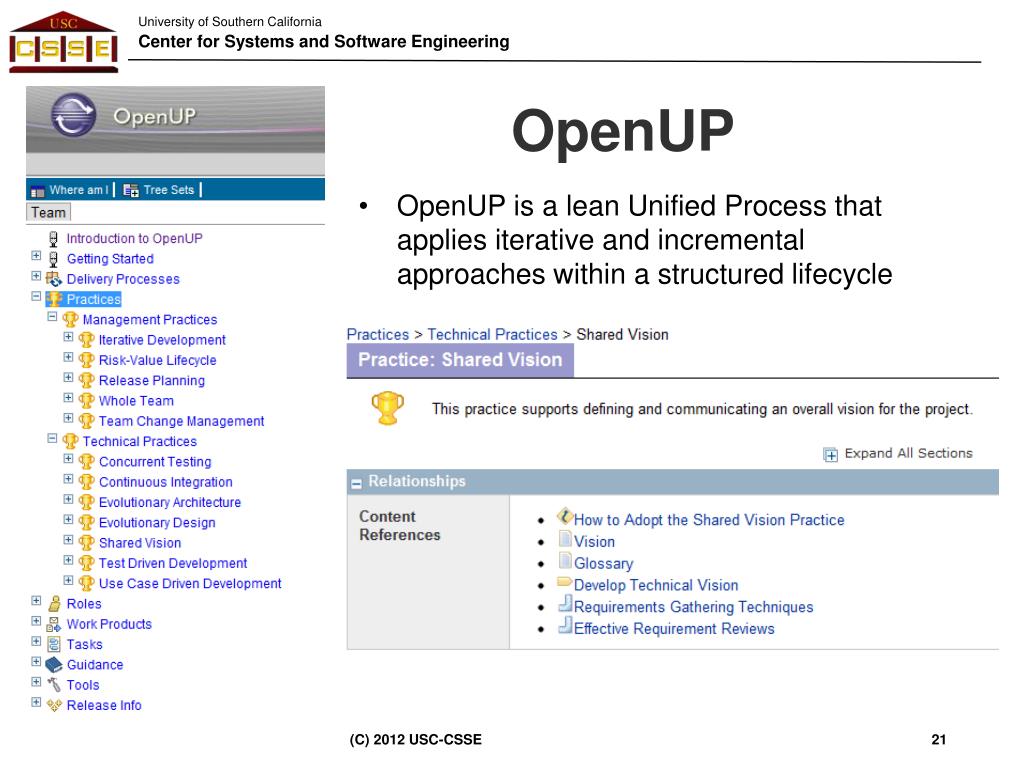Select Evolutionary Design tree item
Screen dimensions: 1024x768
point(157,522)
